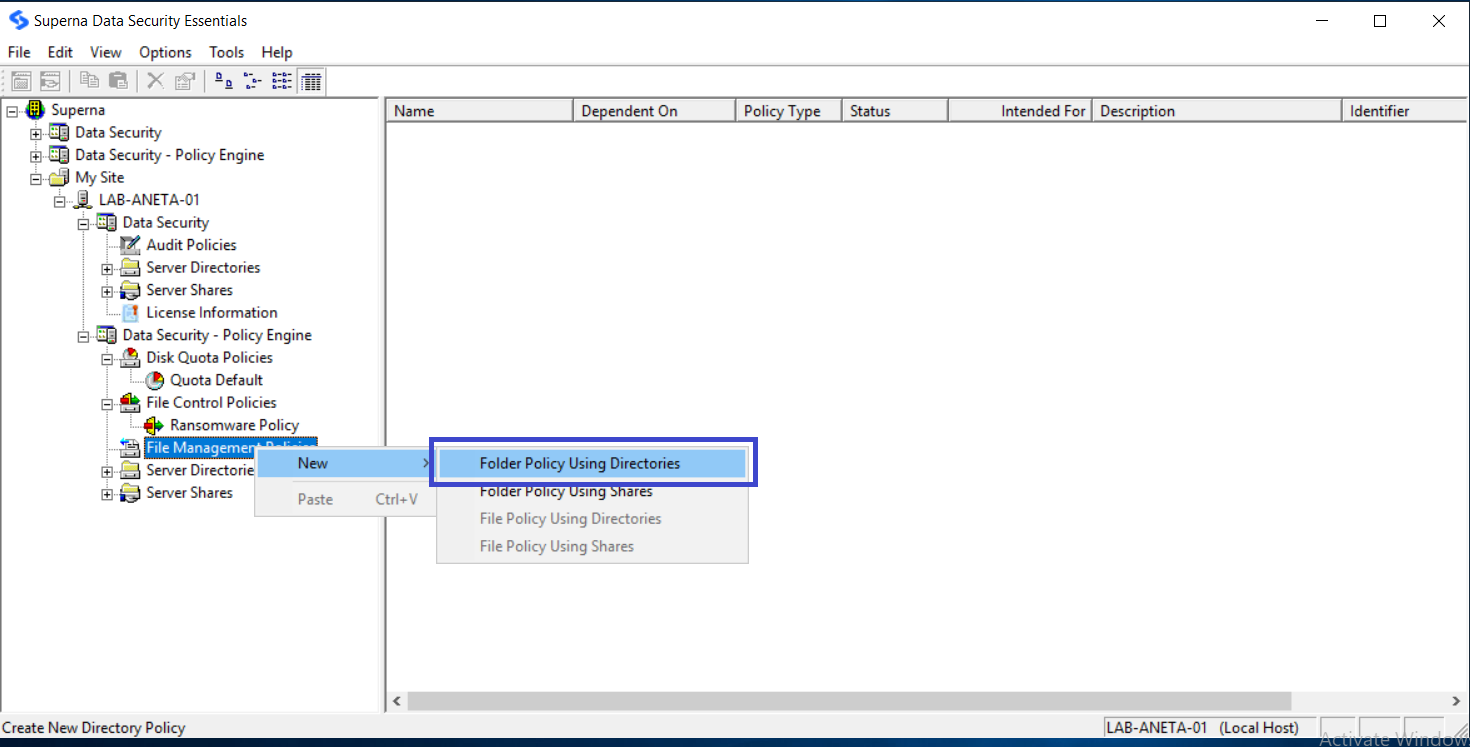Screen dimensions: 1470x747
Task: Click the Delete X toolbar icon
Action: 155,82
